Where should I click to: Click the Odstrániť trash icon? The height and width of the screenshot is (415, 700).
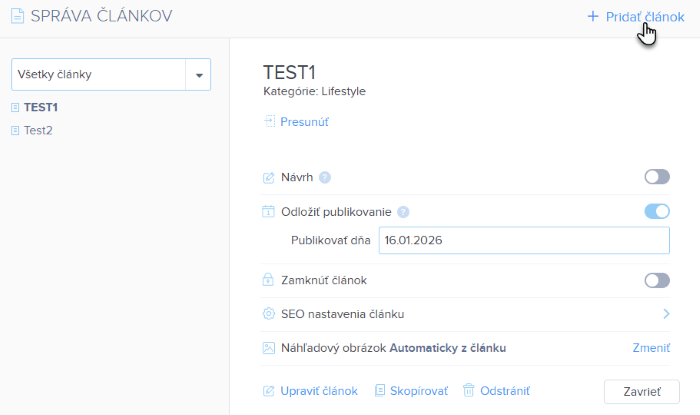[x=468, y=391]
